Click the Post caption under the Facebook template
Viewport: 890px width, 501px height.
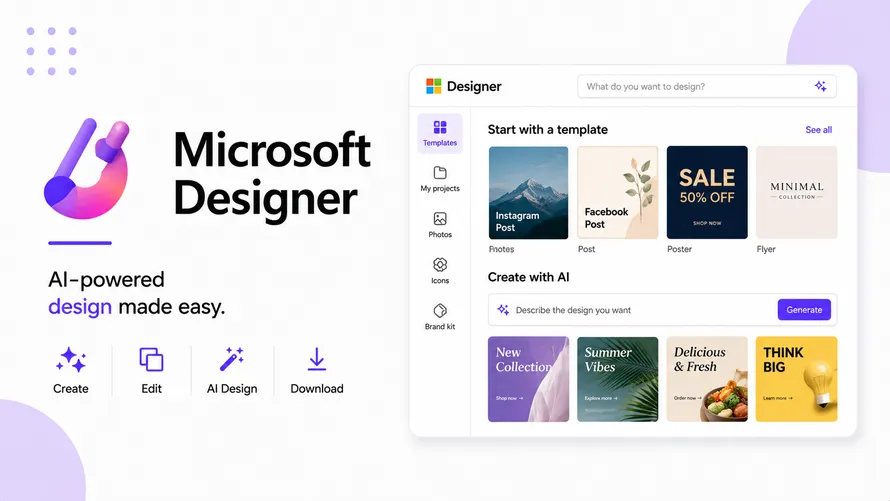pos(586,249)
